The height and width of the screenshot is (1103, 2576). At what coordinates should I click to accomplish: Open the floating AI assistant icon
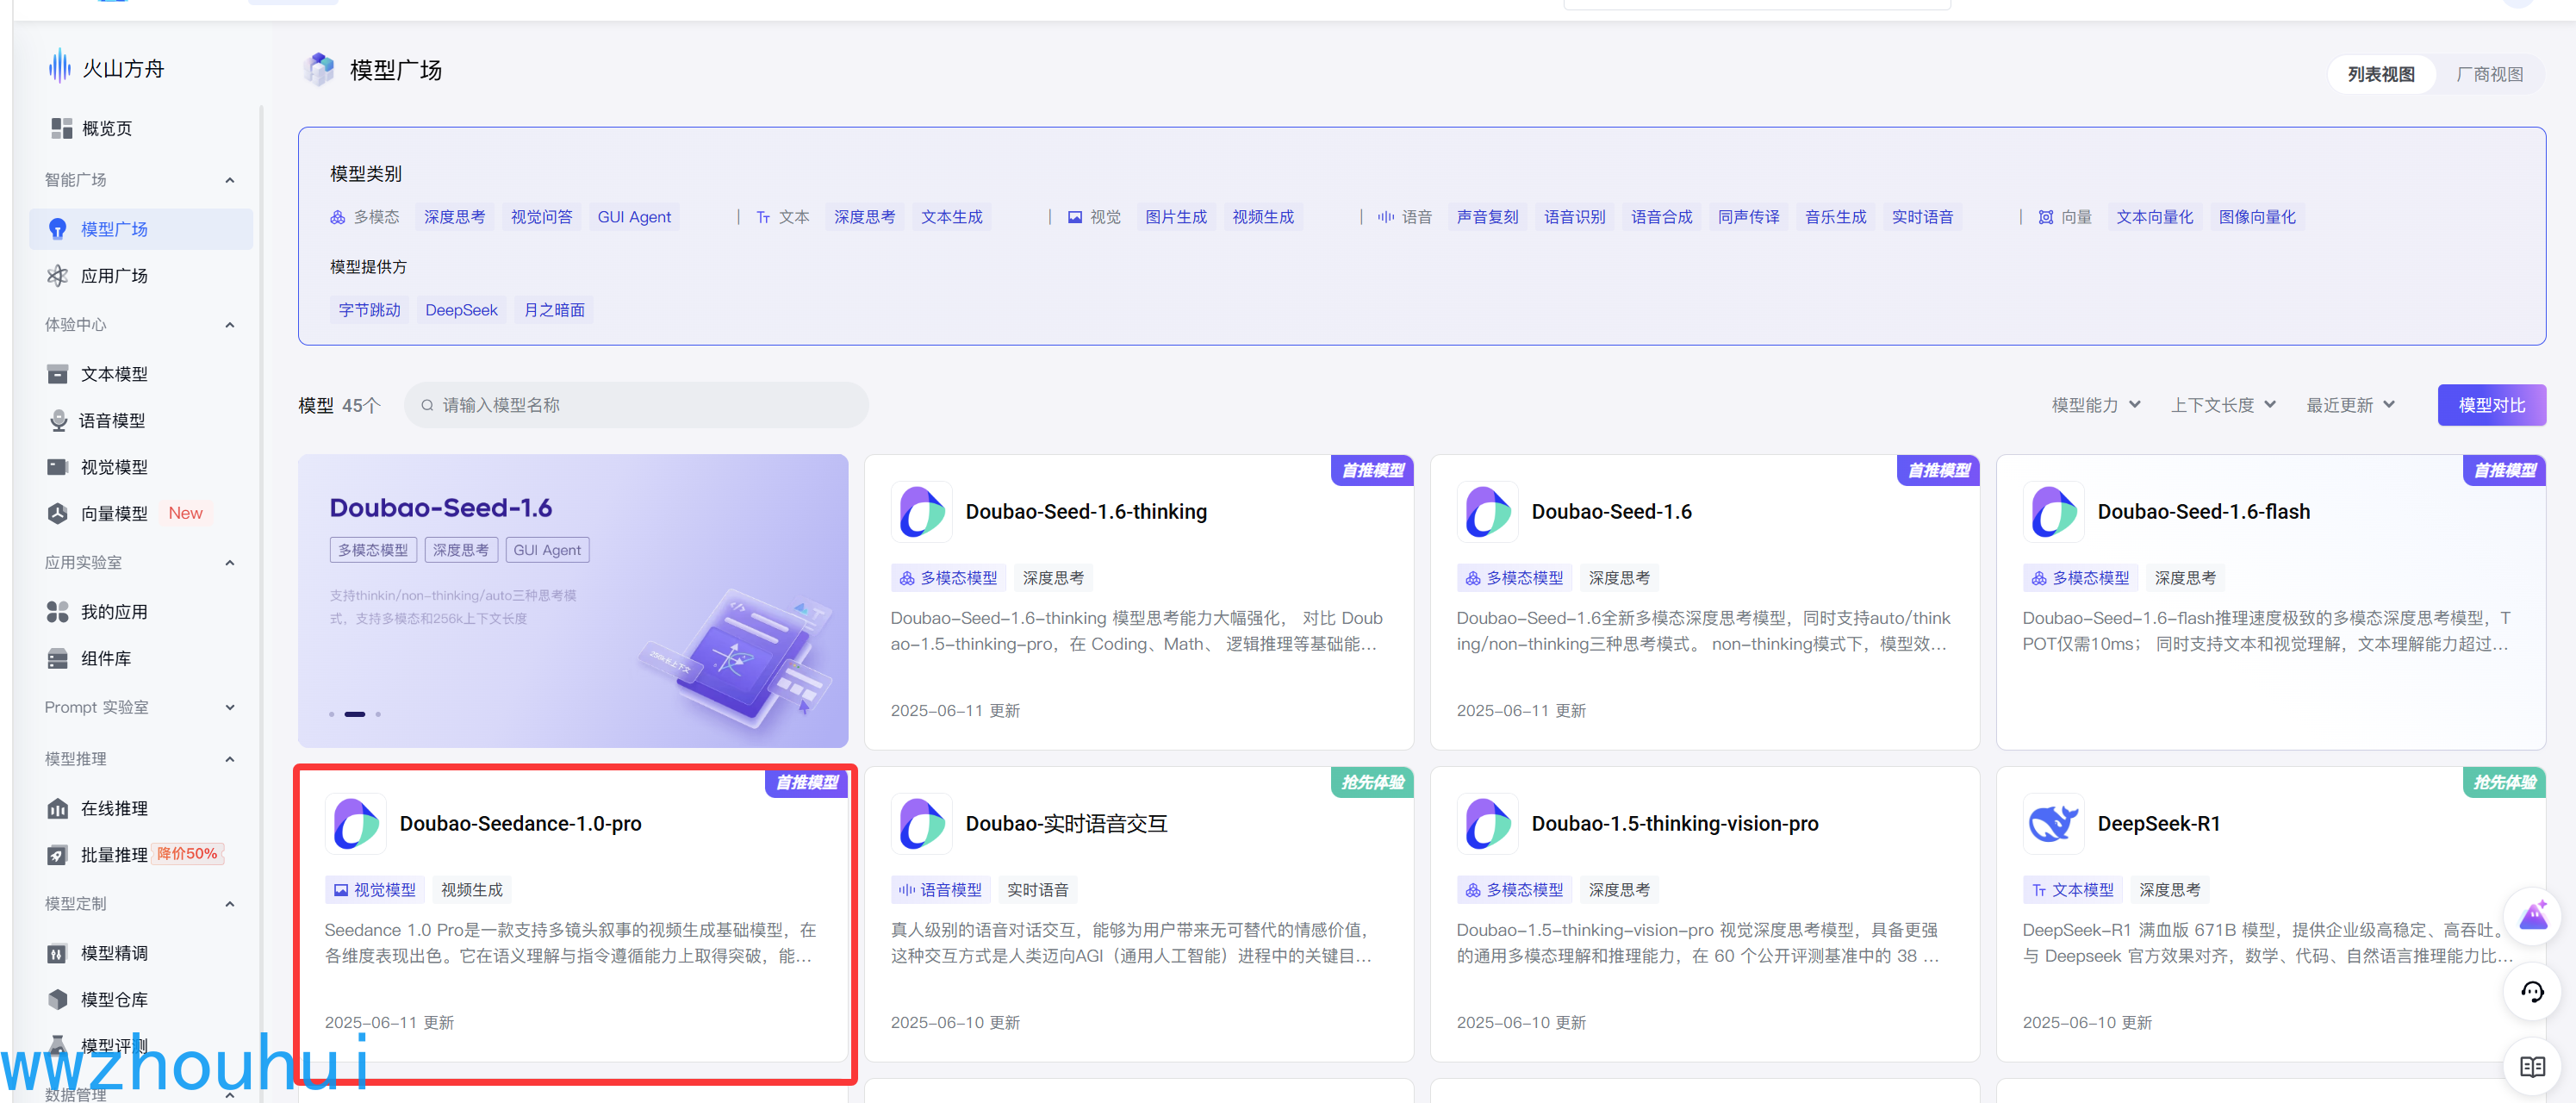point(2532,915)
